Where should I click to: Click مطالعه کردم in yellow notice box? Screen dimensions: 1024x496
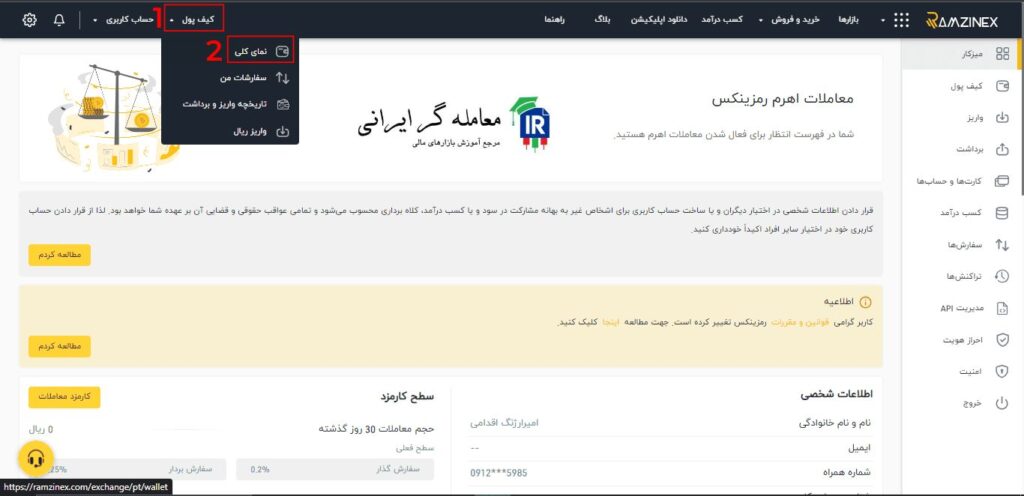click(x=59, y=347)
